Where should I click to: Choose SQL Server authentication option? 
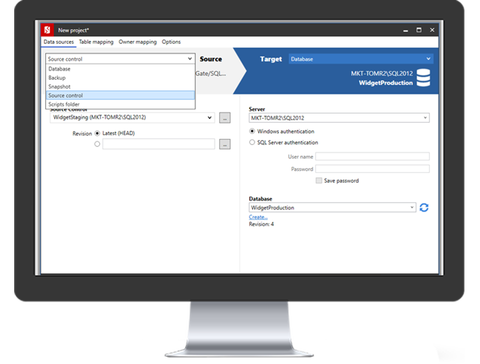click(252, 142)
